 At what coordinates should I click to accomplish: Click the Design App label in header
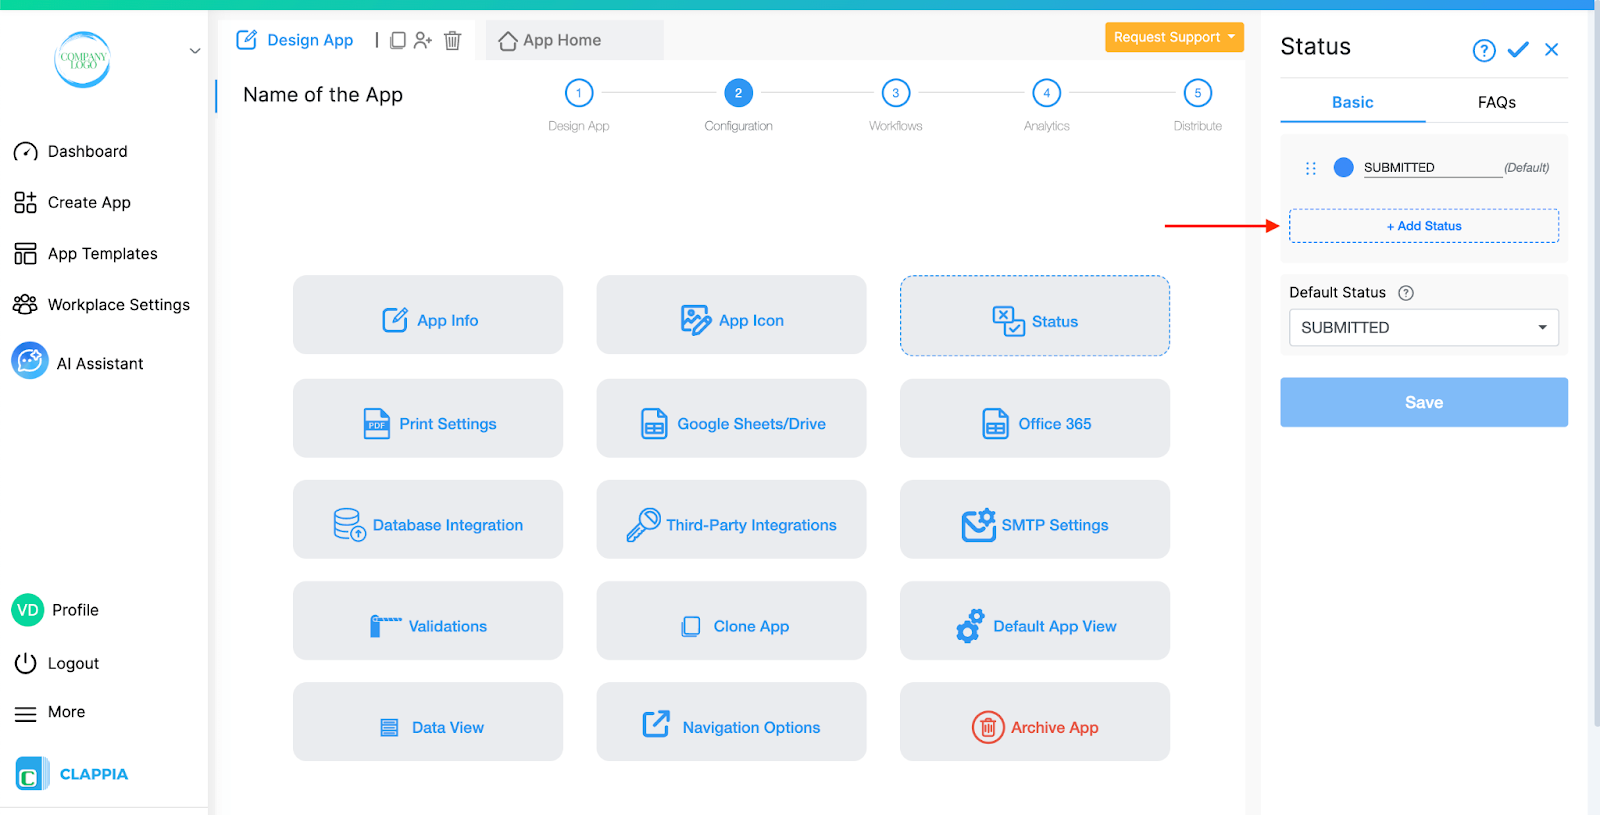(x=310, y=40)
